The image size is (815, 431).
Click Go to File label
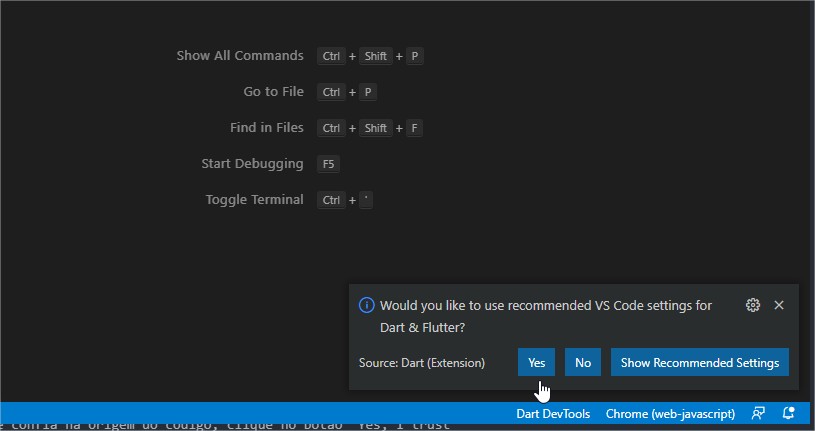tap(273, 92)
